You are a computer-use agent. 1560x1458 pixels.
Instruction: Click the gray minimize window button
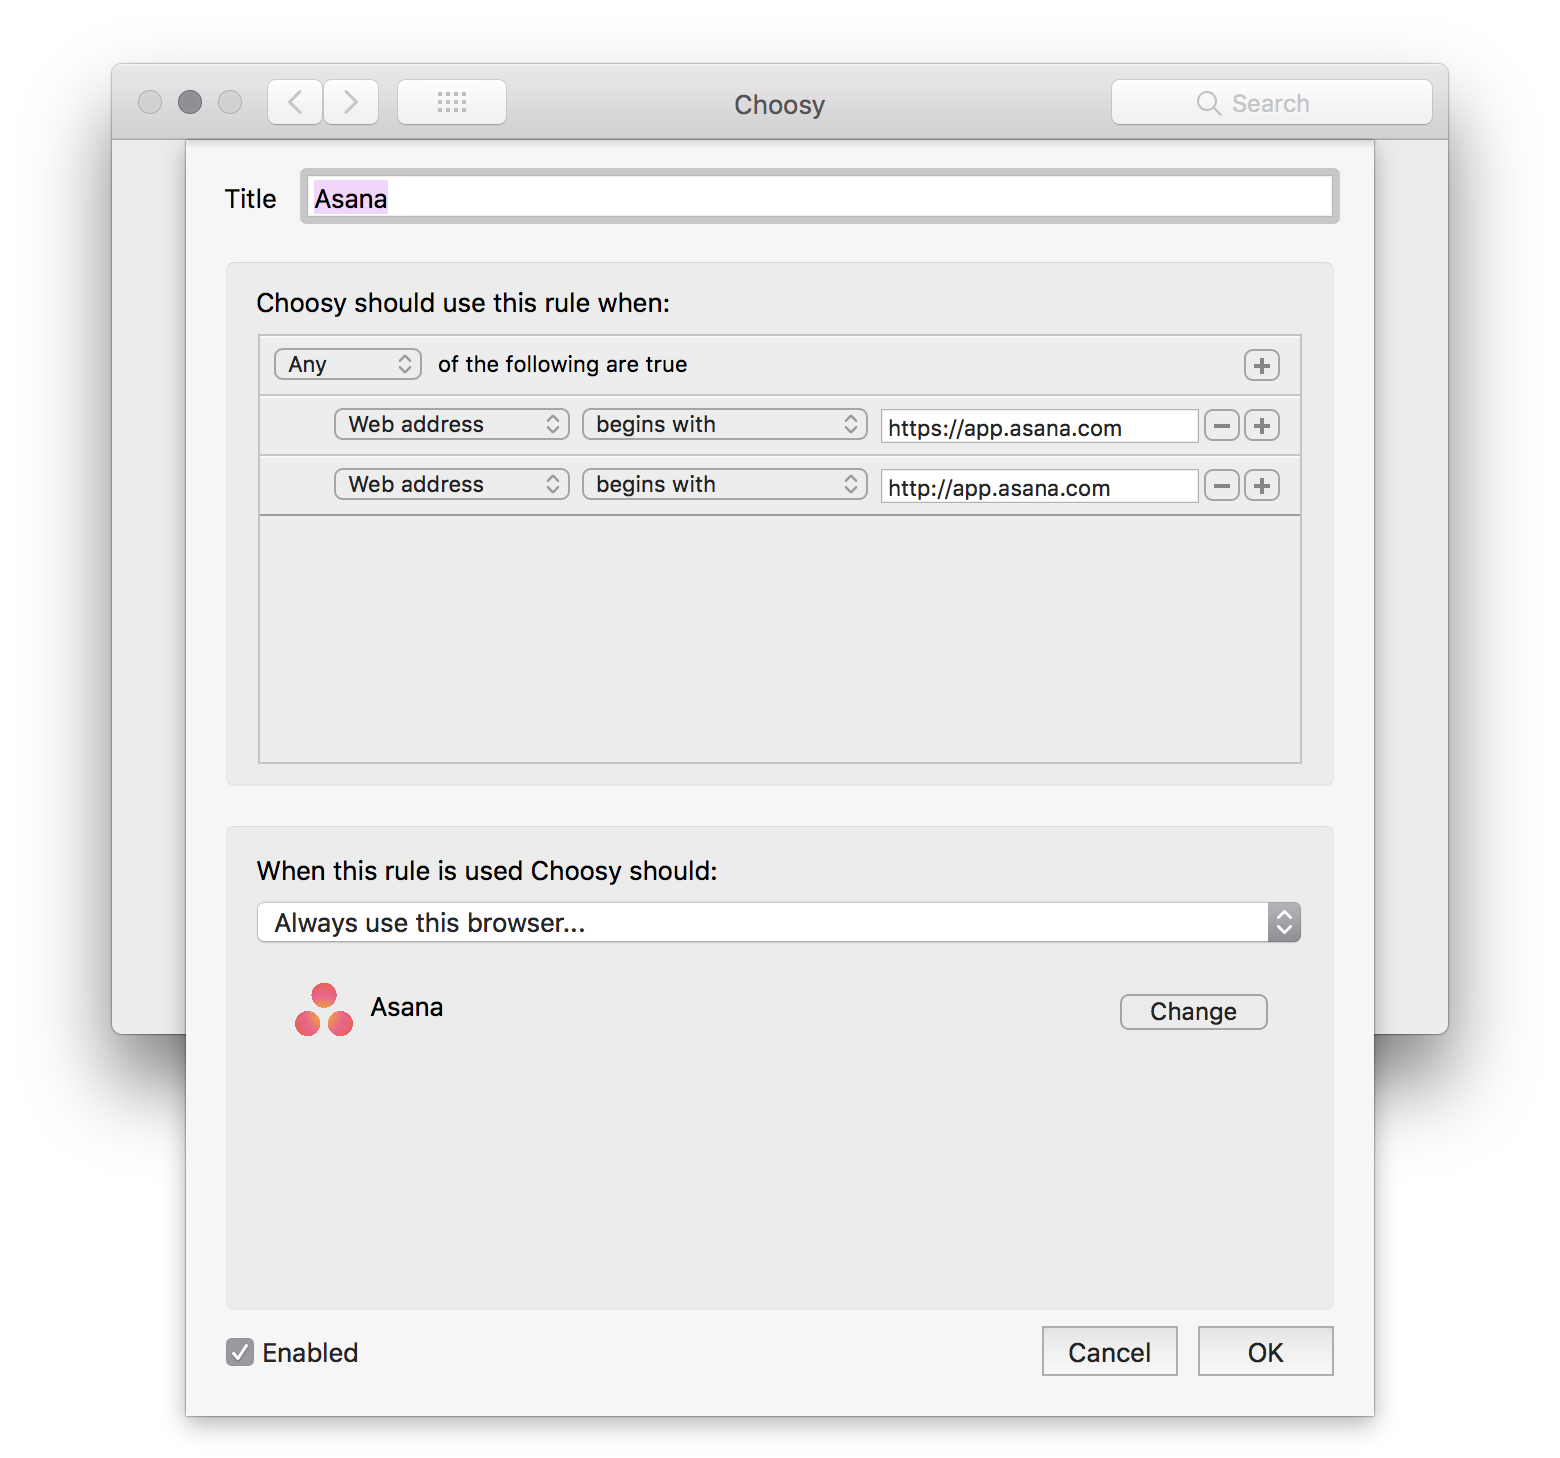pos(190,102)
